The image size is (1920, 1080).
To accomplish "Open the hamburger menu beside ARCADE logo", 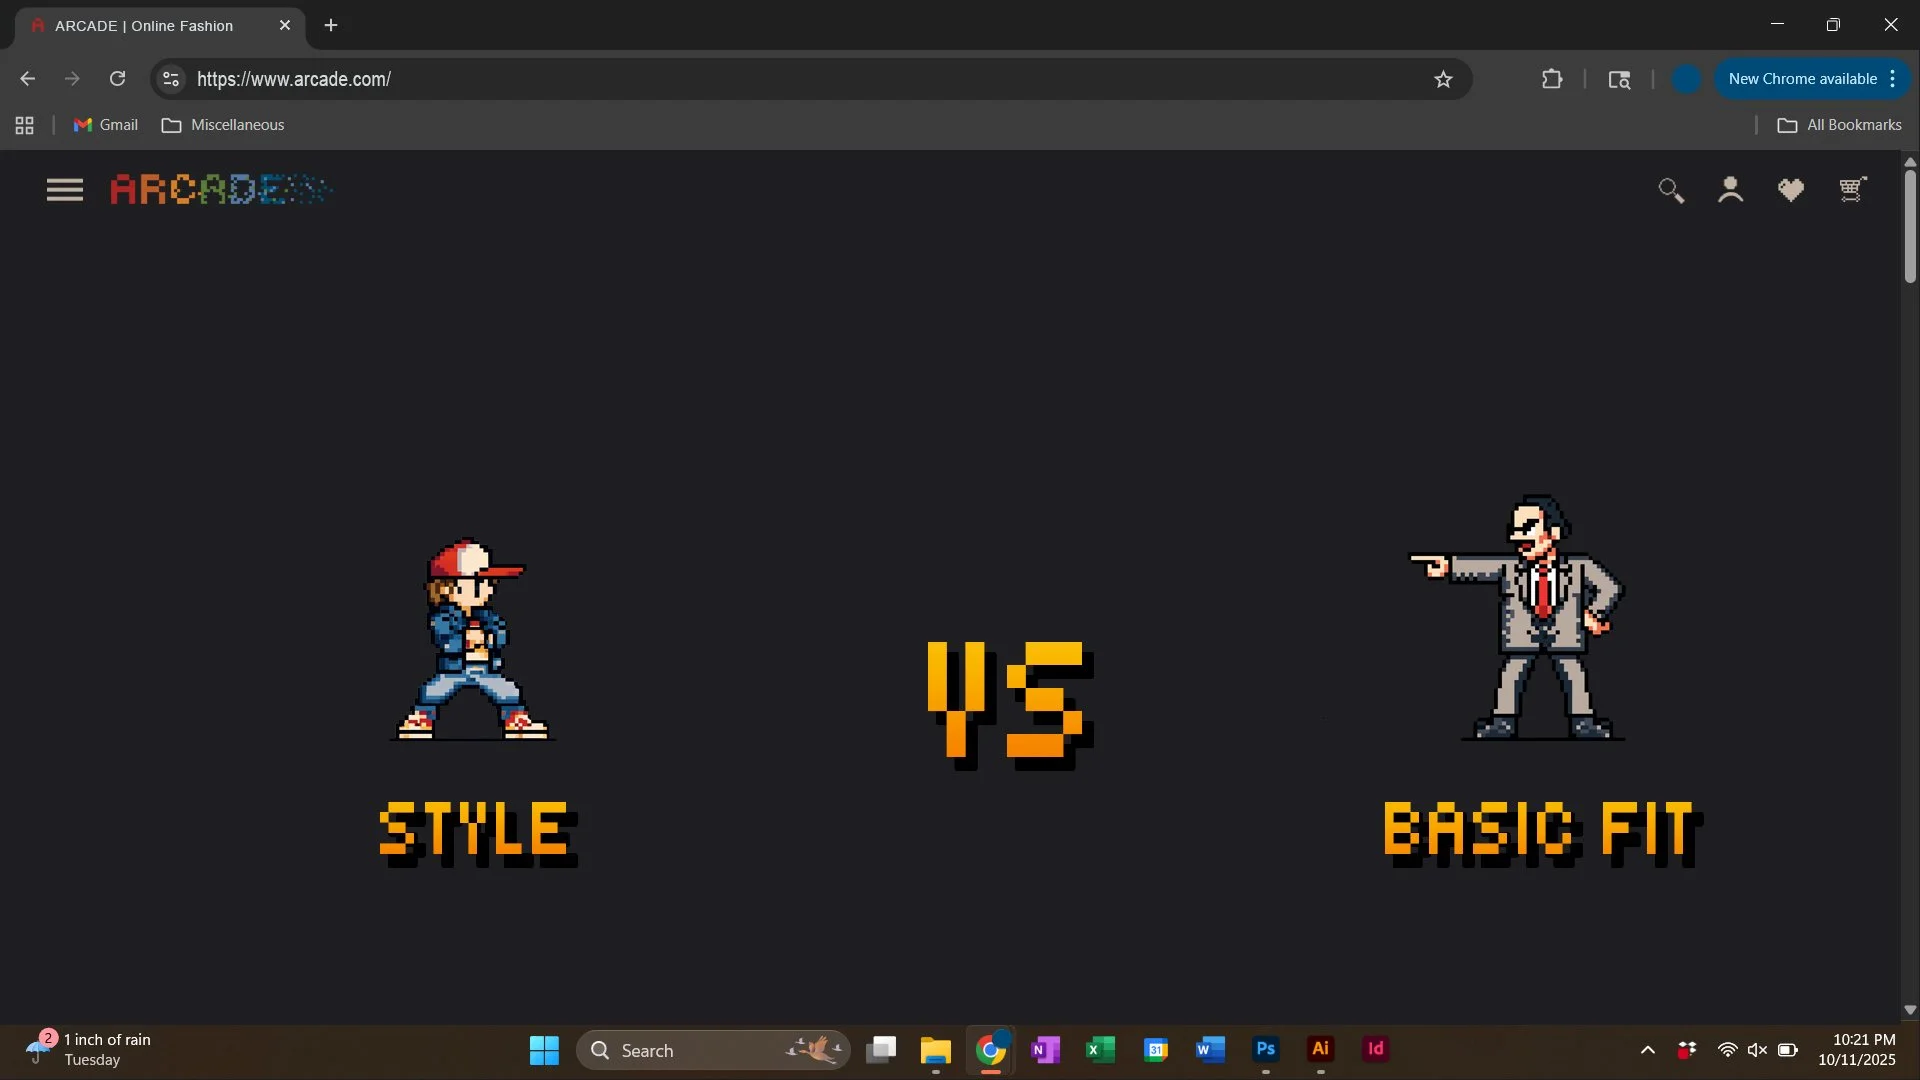I will (65, 190).
